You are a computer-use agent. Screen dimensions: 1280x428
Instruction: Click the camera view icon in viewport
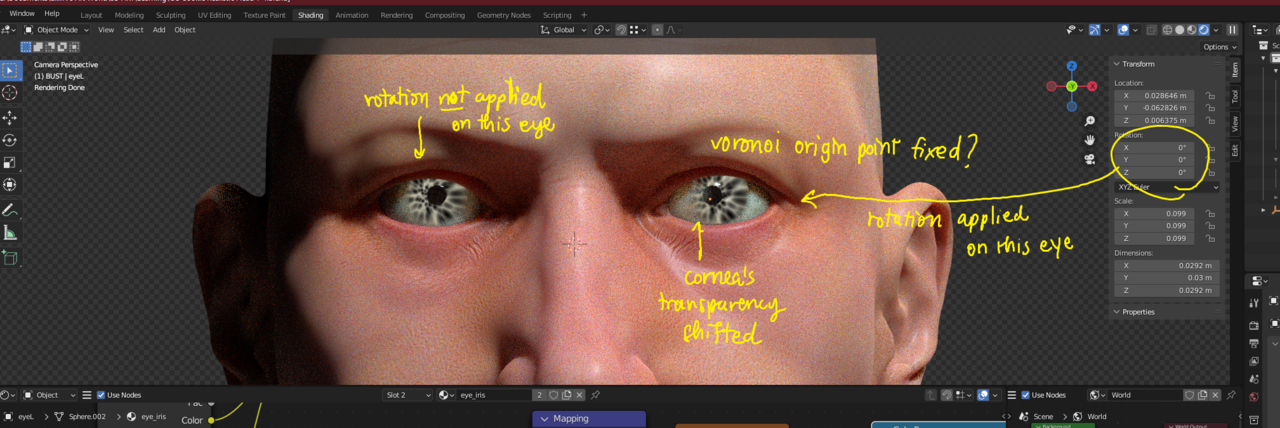point(1089,159)
